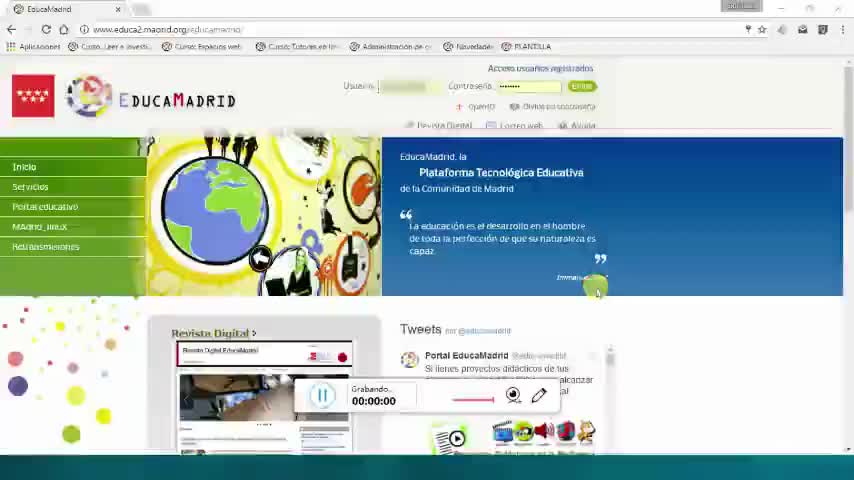The width and height of the screenshot is (854, 480).
Task: Click the back arrow on the banner
Action: click(x=260, y=258)
